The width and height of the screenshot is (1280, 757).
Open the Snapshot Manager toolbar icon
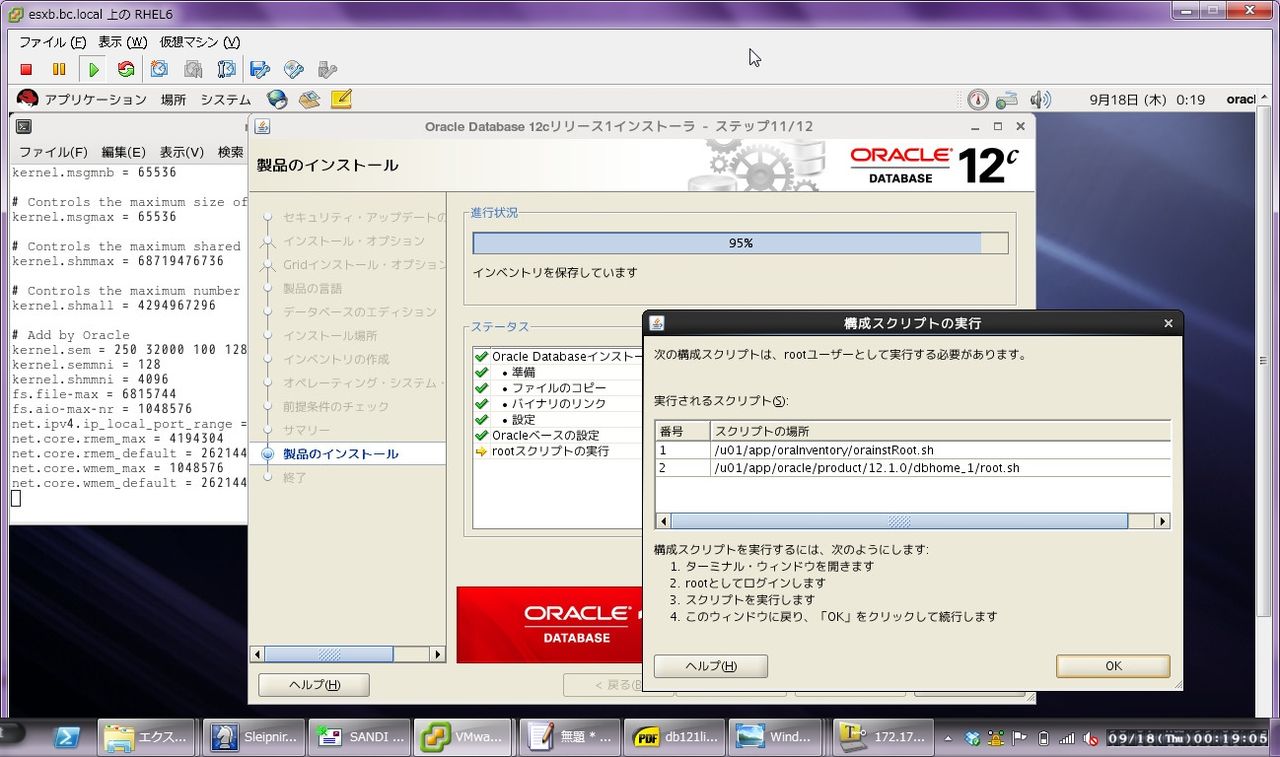(227, 69)
